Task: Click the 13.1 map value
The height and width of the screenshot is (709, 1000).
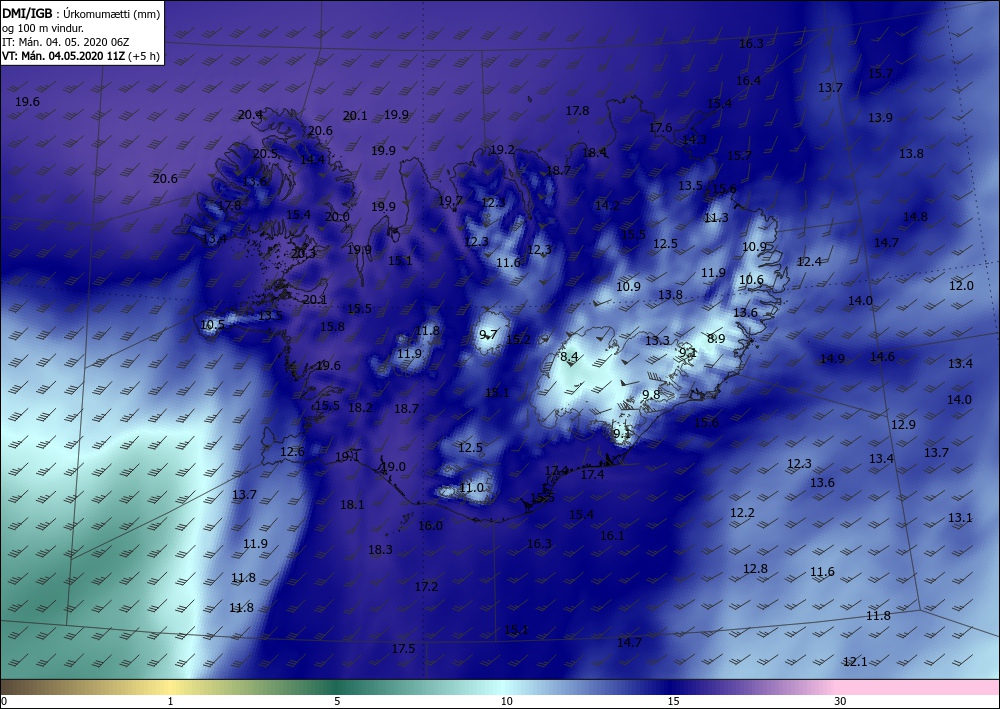Action: [x=960, y=518]
